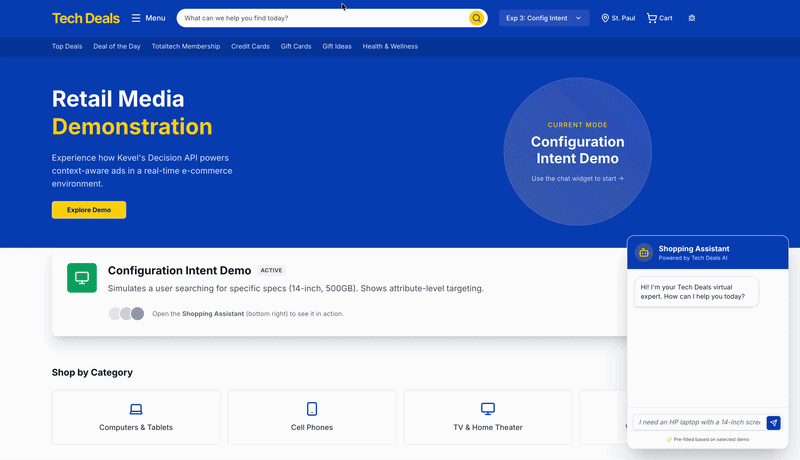Open Totaltech Membership page

[x=186, y=46]
